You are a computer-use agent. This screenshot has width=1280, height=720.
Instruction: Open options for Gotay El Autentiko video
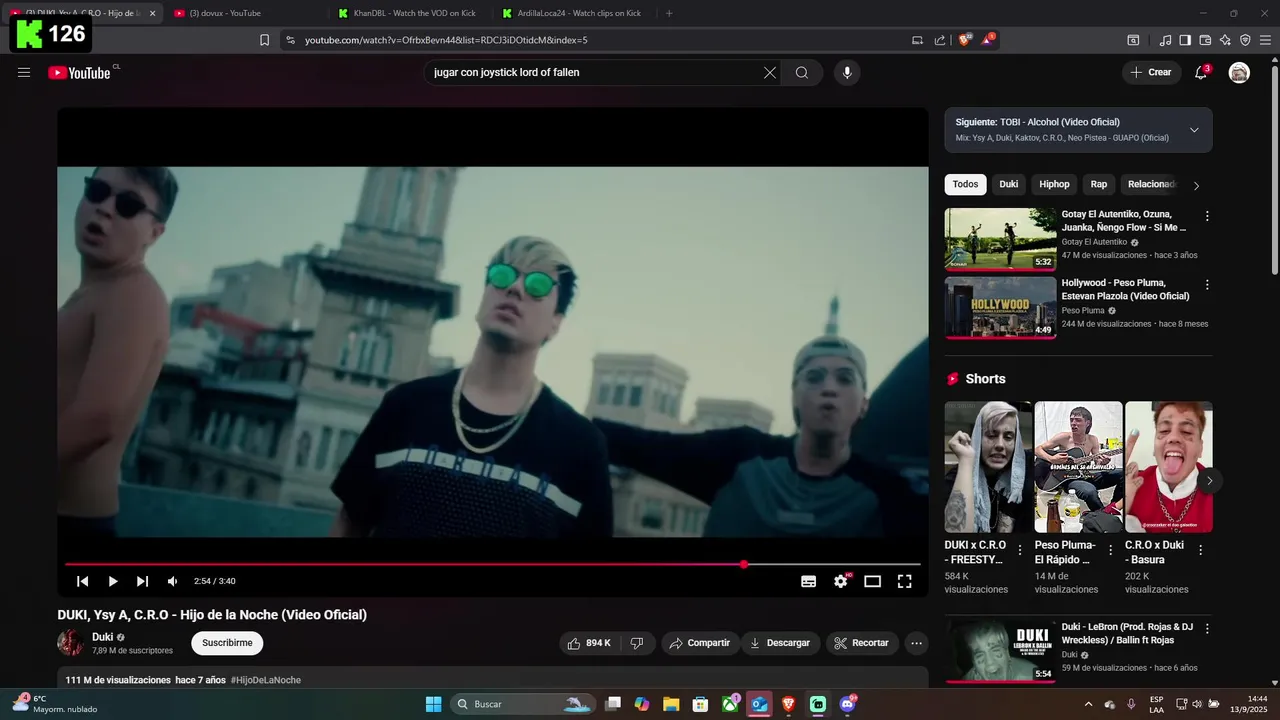(1207, 216)
